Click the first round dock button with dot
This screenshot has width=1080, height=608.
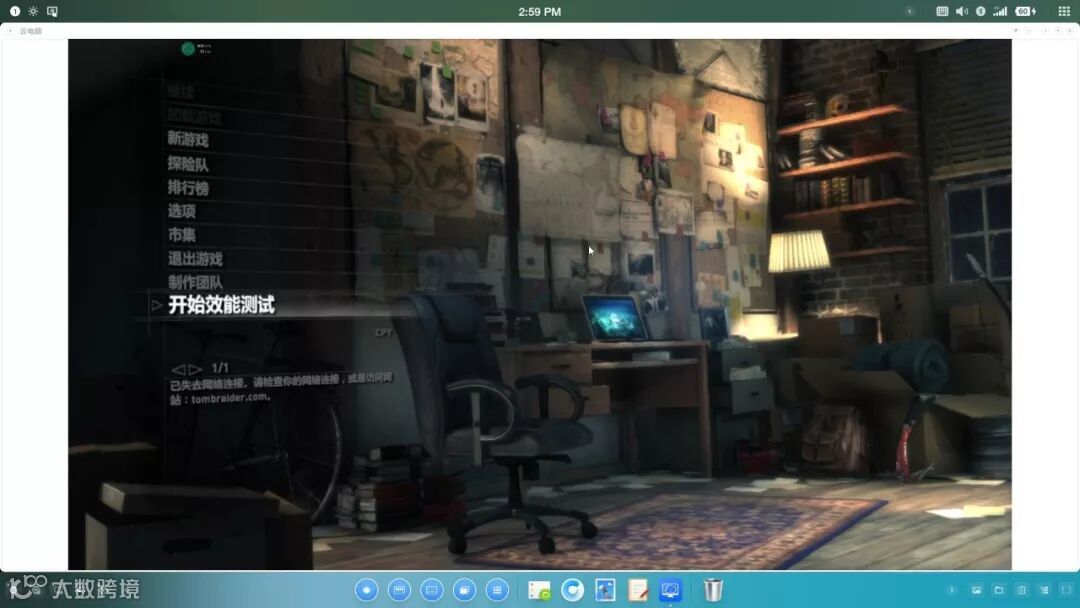pyautogui.click(x=366, y=590)
